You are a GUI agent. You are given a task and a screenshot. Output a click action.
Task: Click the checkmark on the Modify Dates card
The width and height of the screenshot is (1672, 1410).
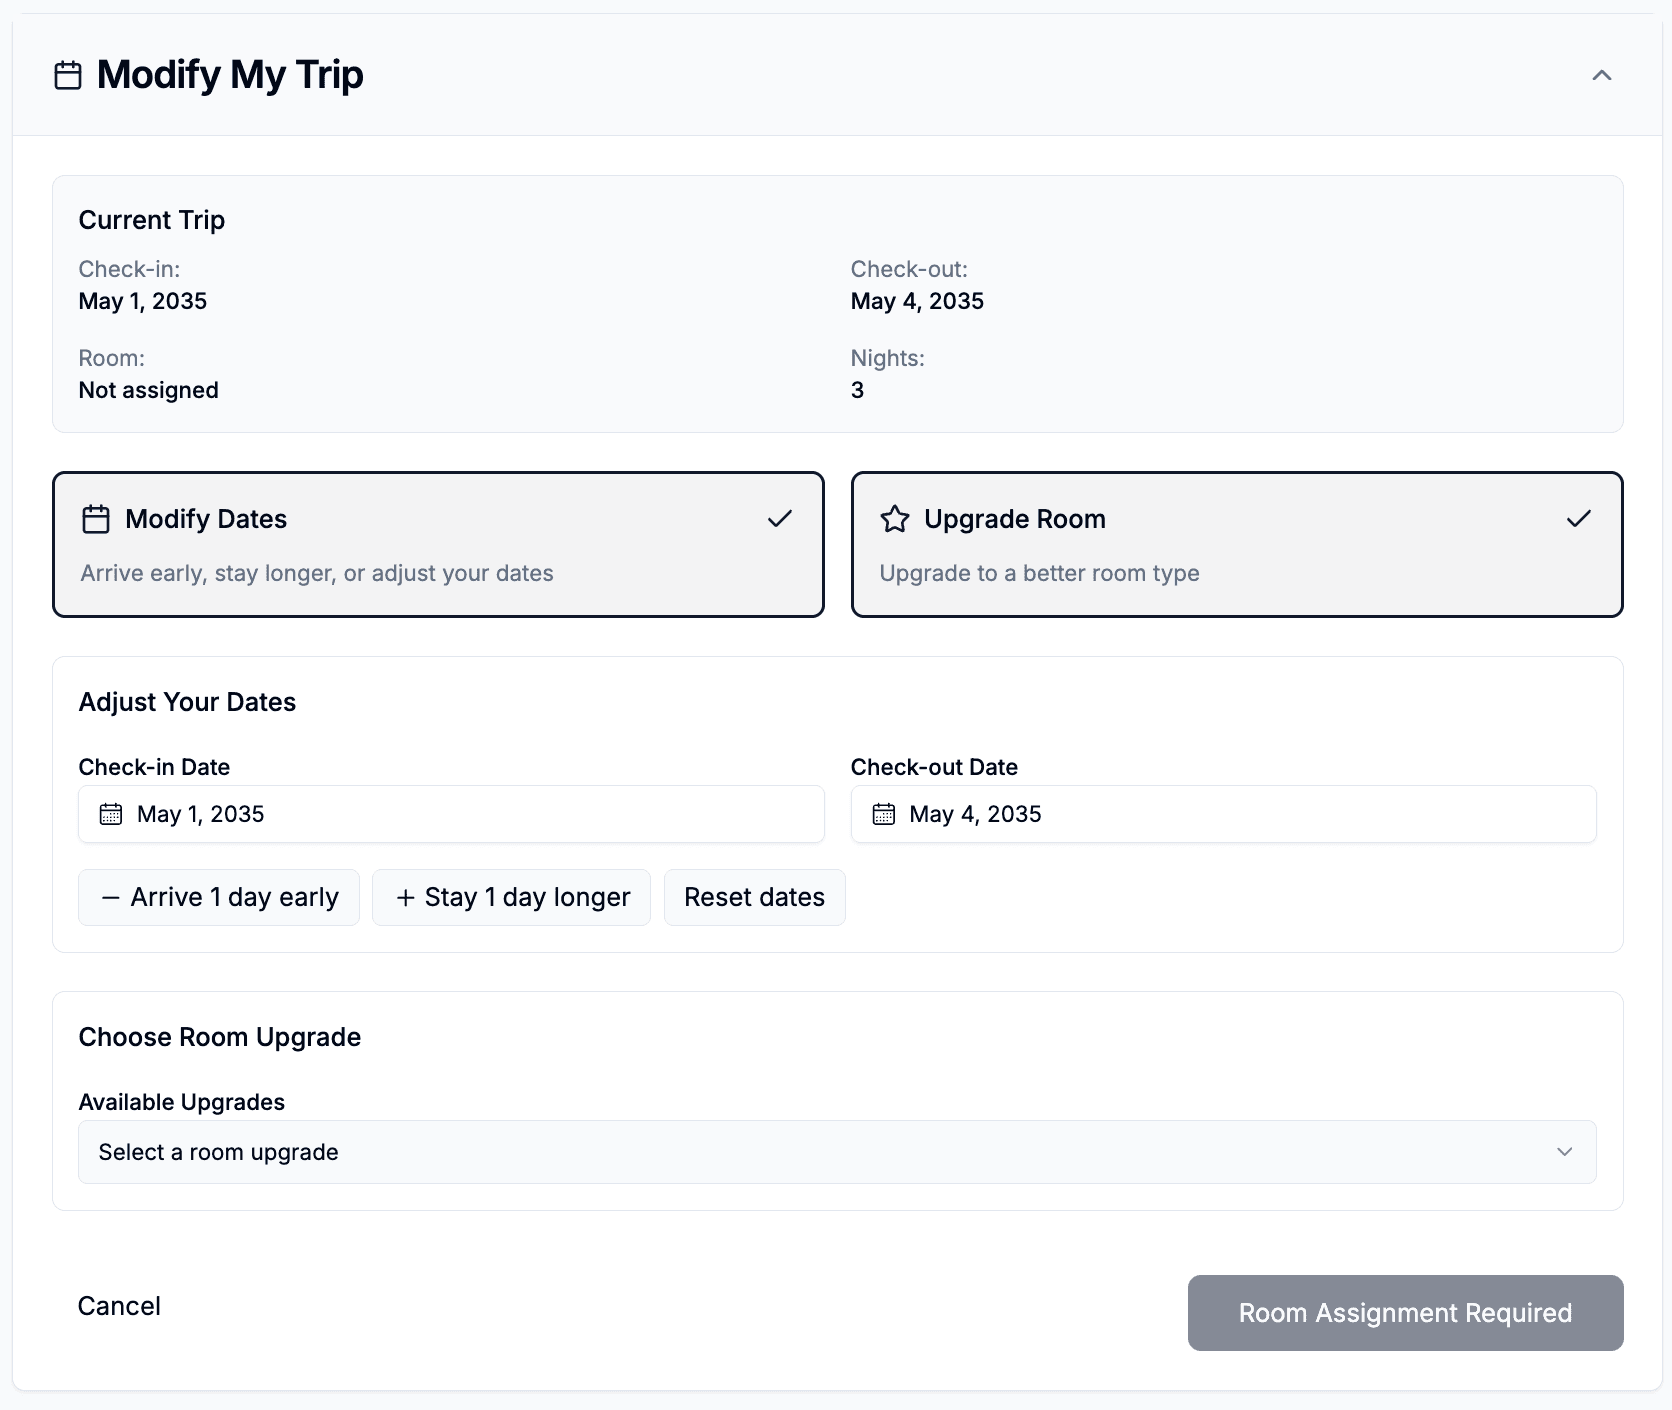click(x=780, y=518)
